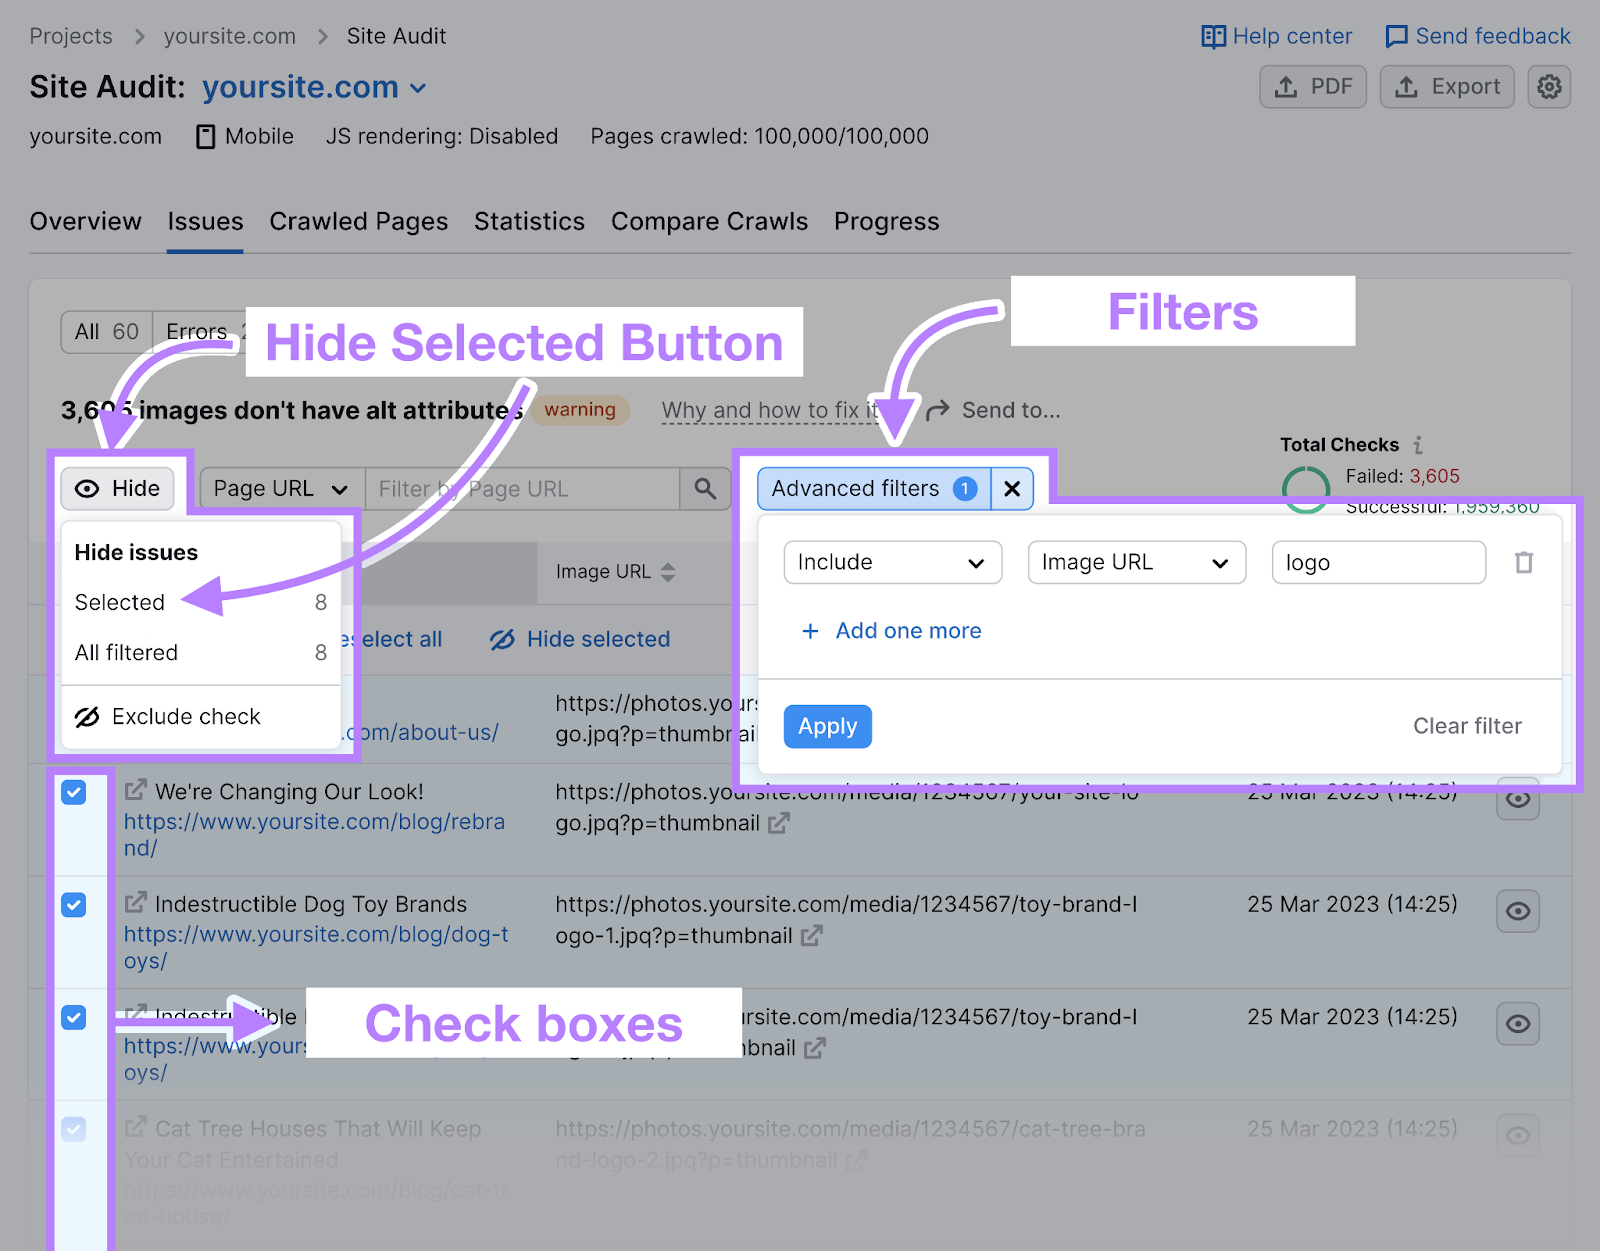Open Indestructible Dog Toy Brands page externally
The width and height of the screenshot is (1600, 1251).
135,903
